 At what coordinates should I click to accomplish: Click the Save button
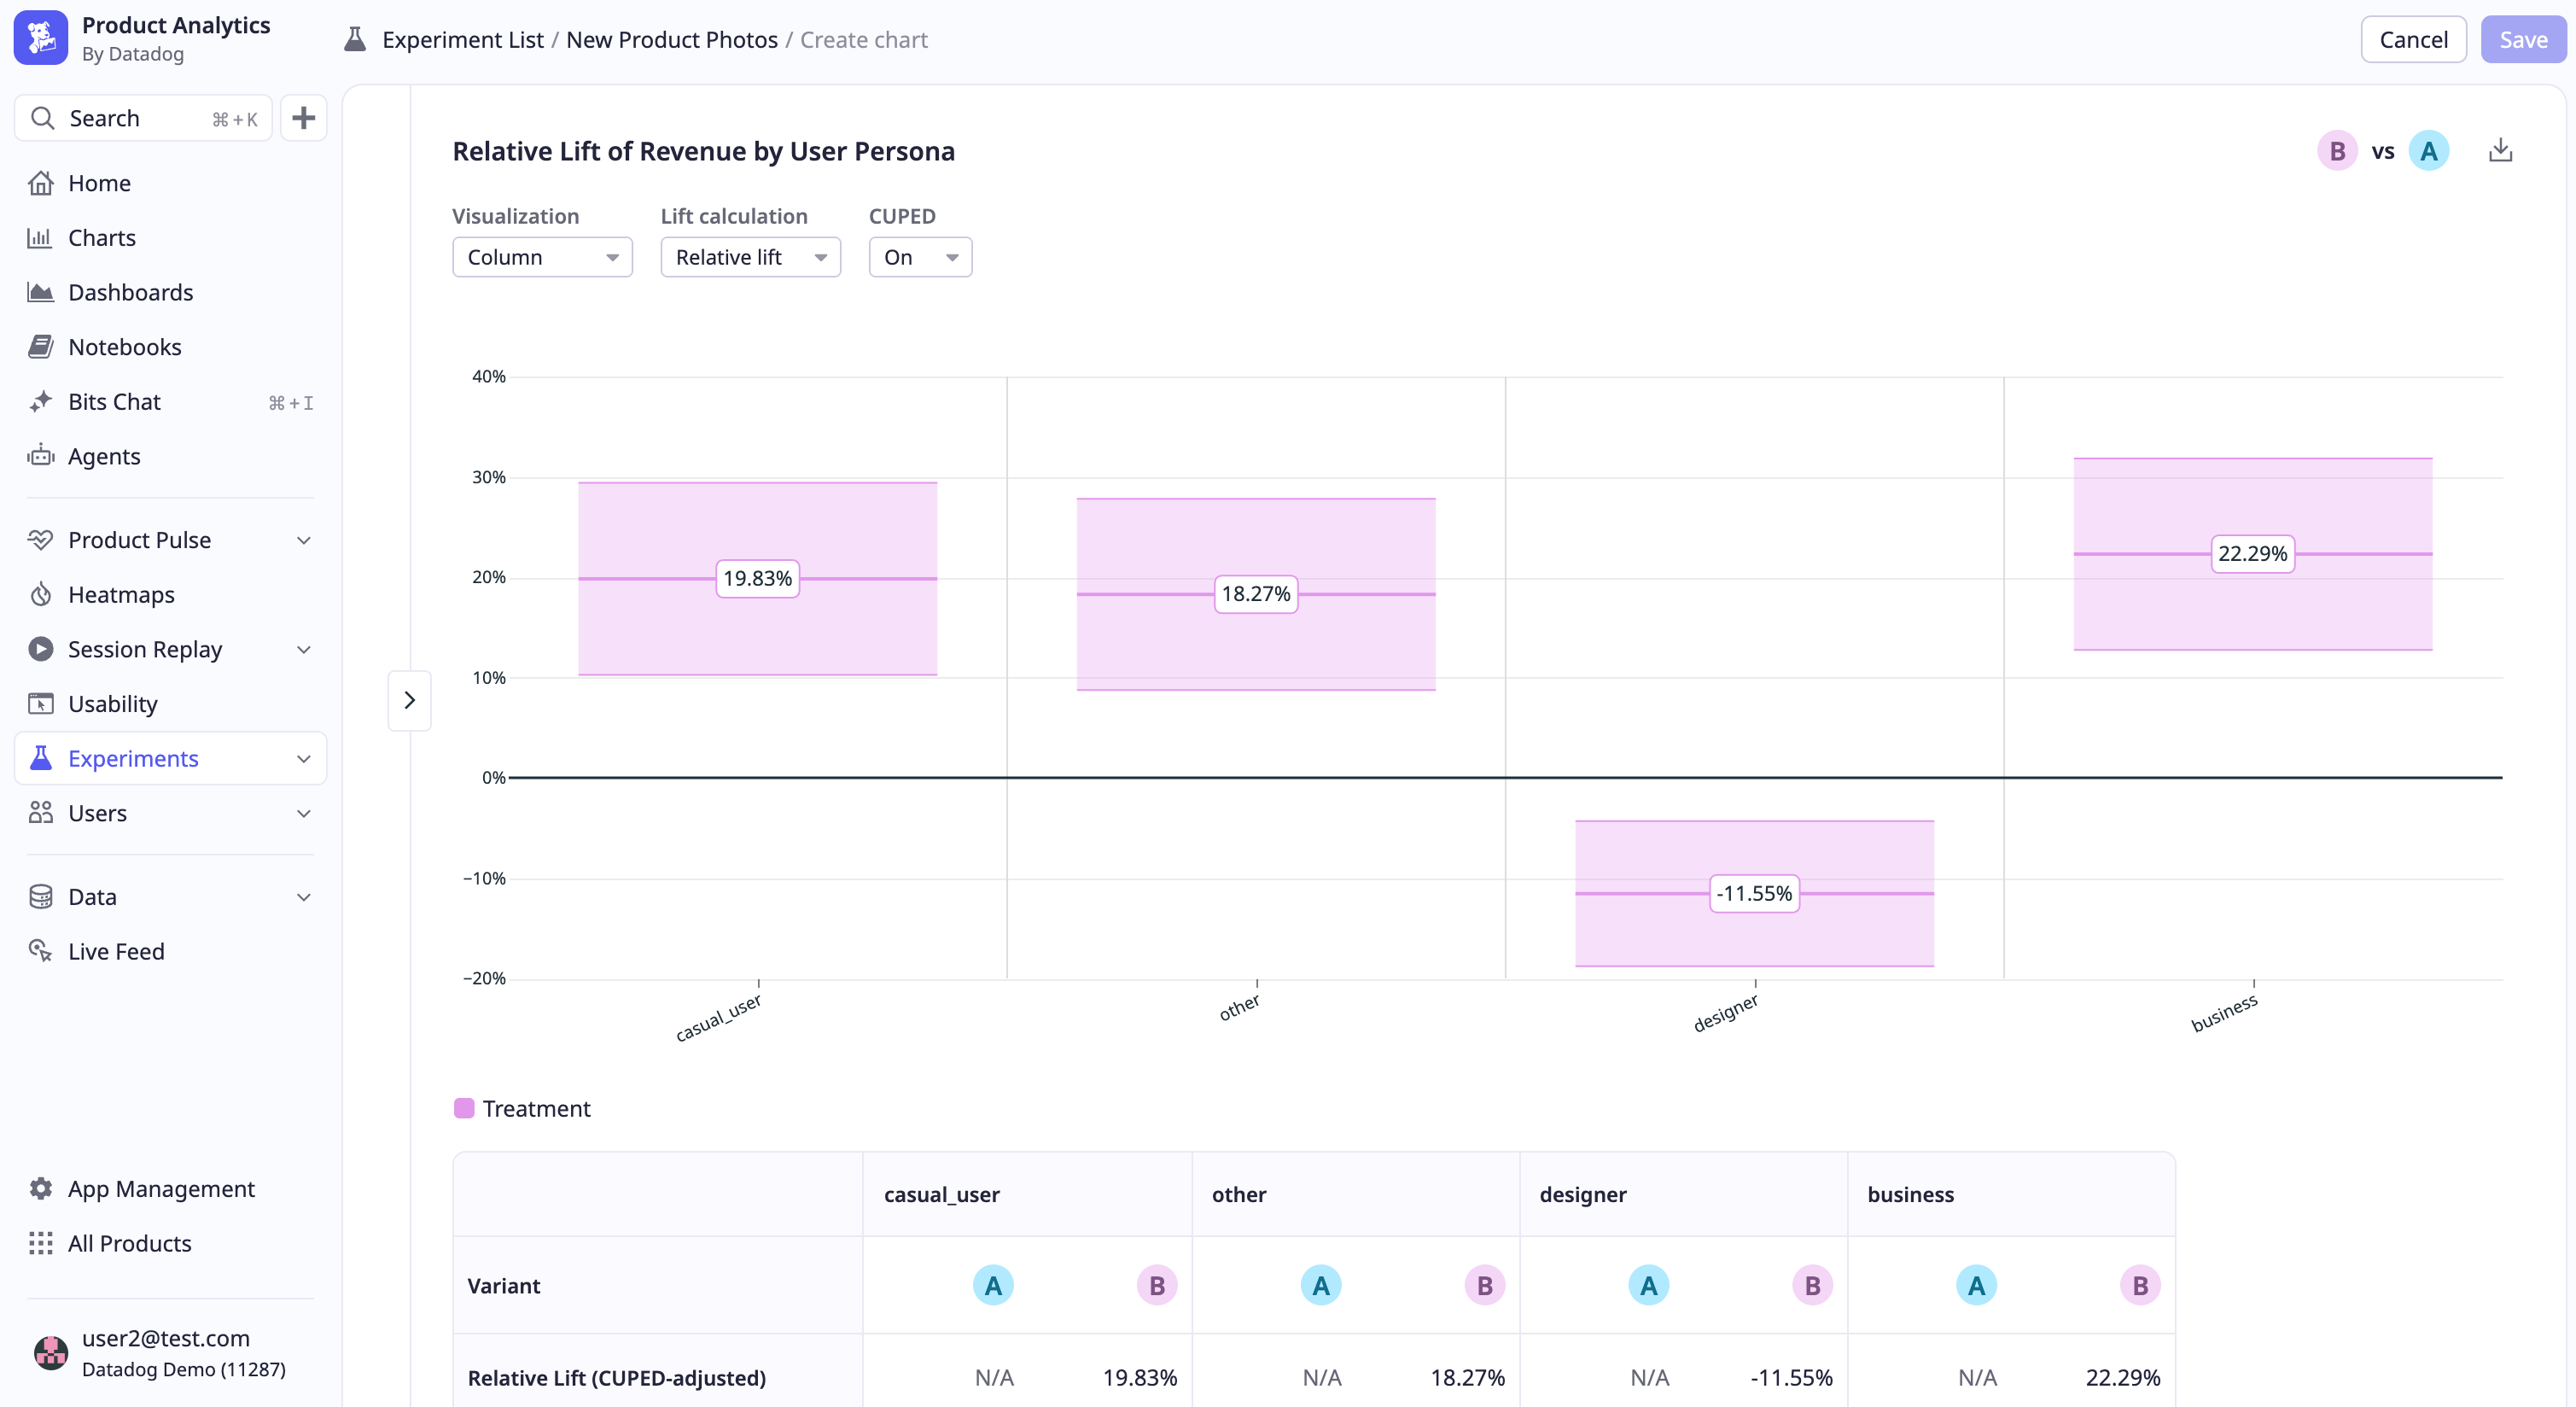(x=2523, y=40)
